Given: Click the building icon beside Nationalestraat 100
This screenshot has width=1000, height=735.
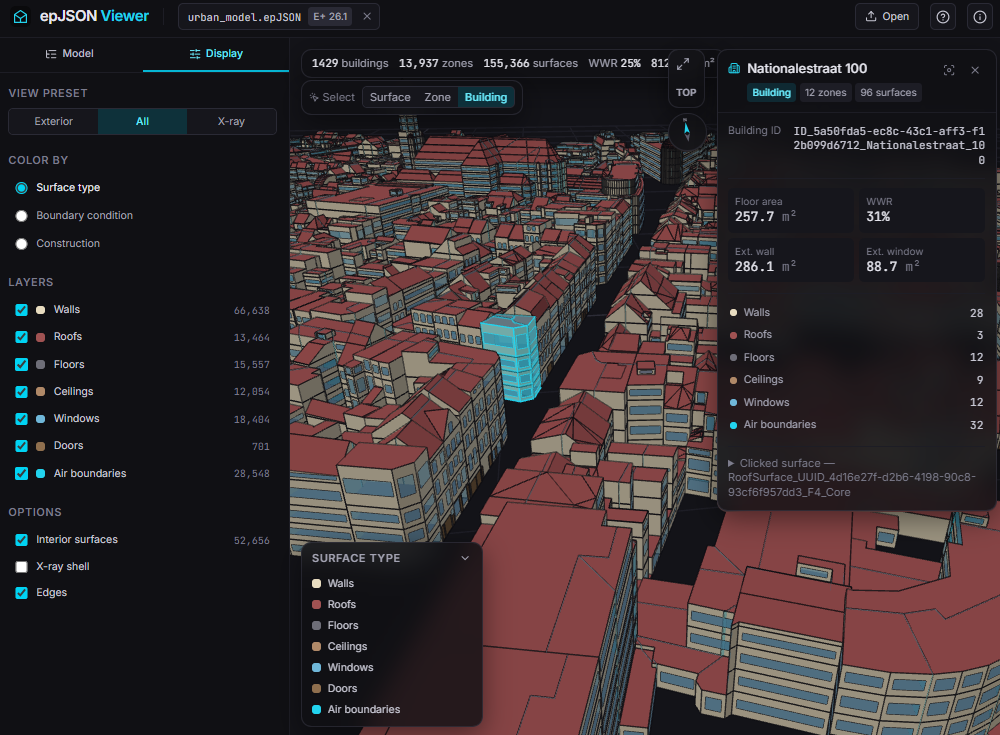Looking at the screenshot, I should 734,69.
